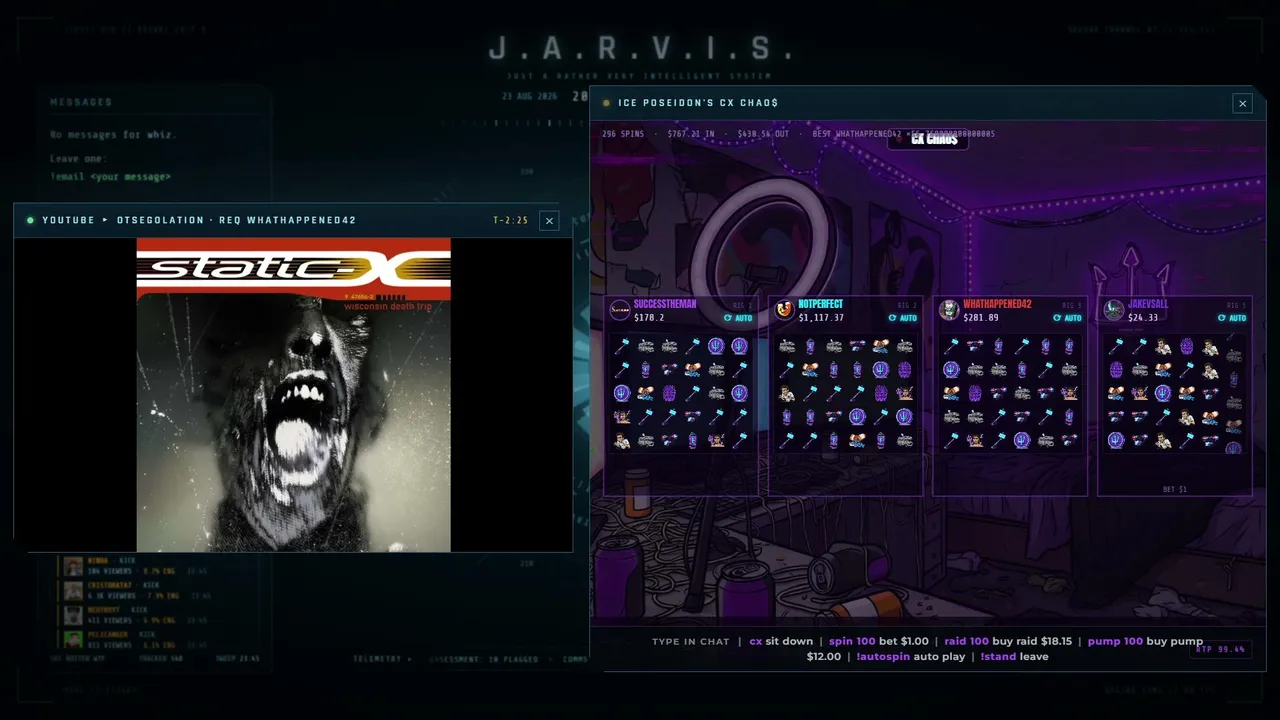Click the J.A.R.V.I.S. title
The width and height of the screenshot is (1280, 720).
[641, 48]
